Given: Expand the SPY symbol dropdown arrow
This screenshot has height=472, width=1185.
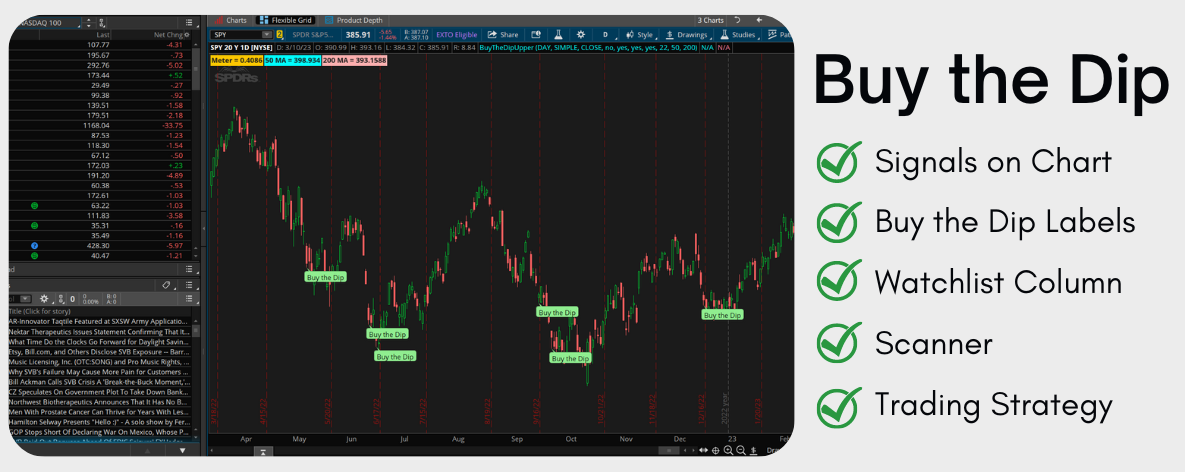Looking at the screenshot, I should (x=267, y=35).
